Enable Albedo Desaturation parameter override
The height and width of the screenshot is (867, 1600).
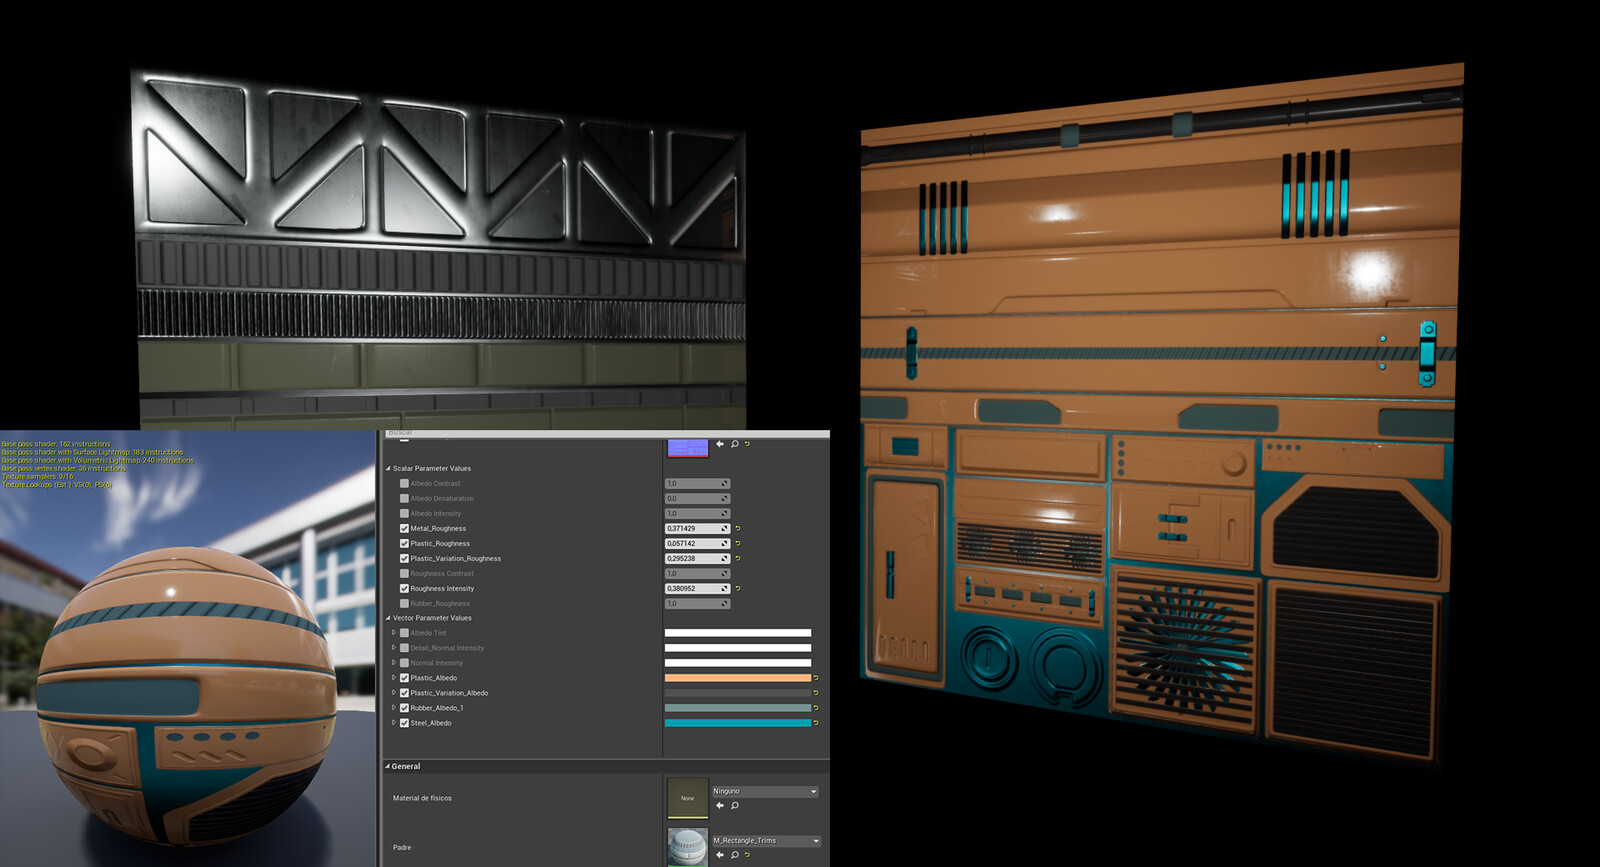[x=404, y=498]
